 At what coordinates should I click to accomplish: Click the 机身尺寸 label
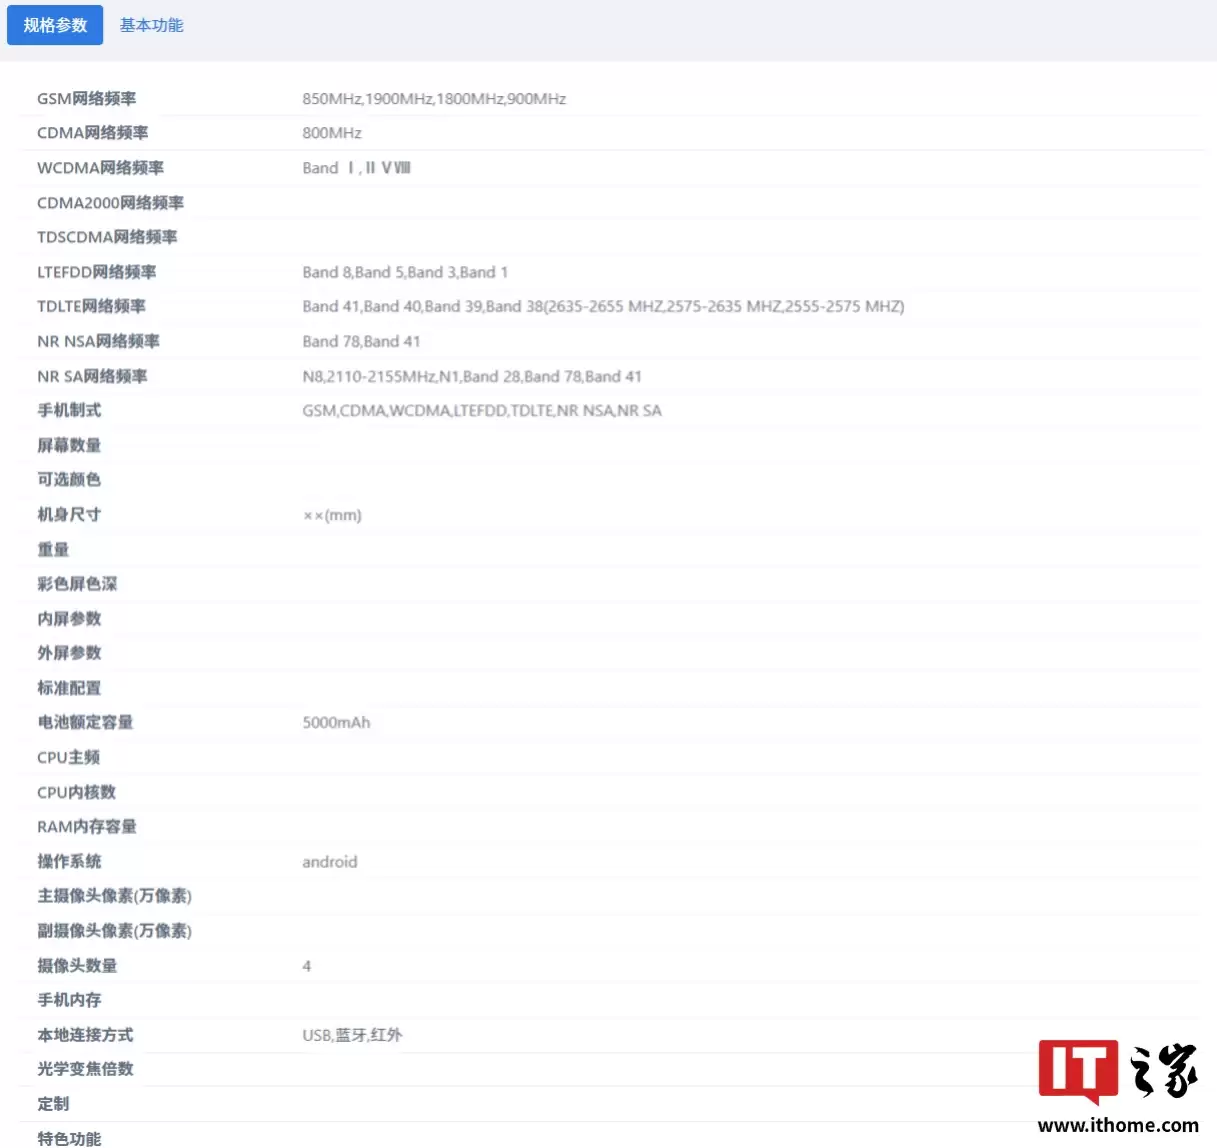click(69, 514)
